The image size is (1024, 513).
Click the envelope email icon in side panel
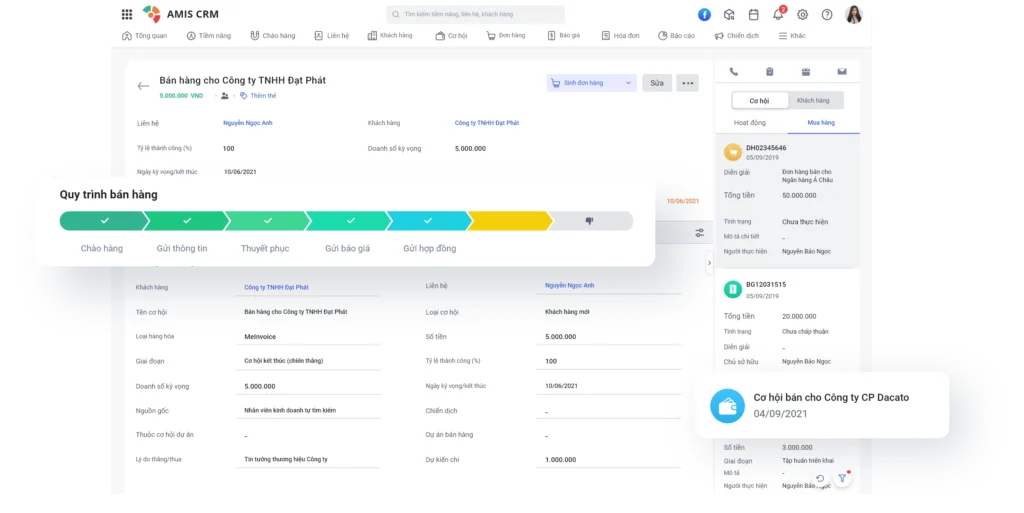pos(842,72)
